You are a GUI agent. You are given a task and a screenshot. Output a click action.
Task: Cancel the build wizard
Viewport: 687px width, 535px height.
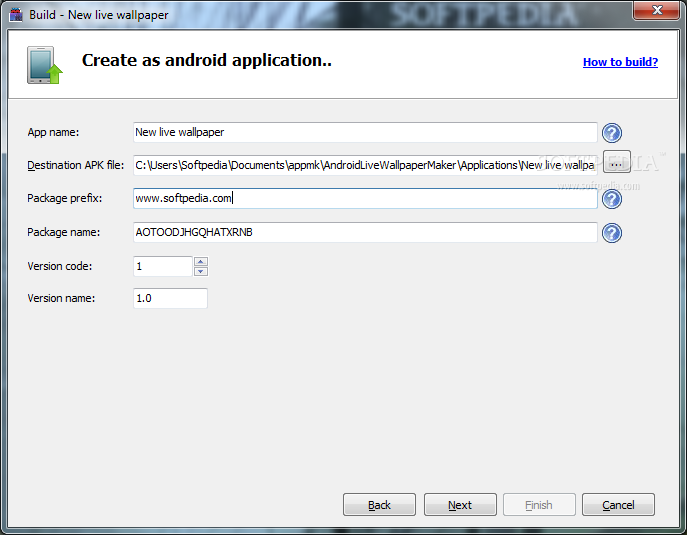click(618, 505)
